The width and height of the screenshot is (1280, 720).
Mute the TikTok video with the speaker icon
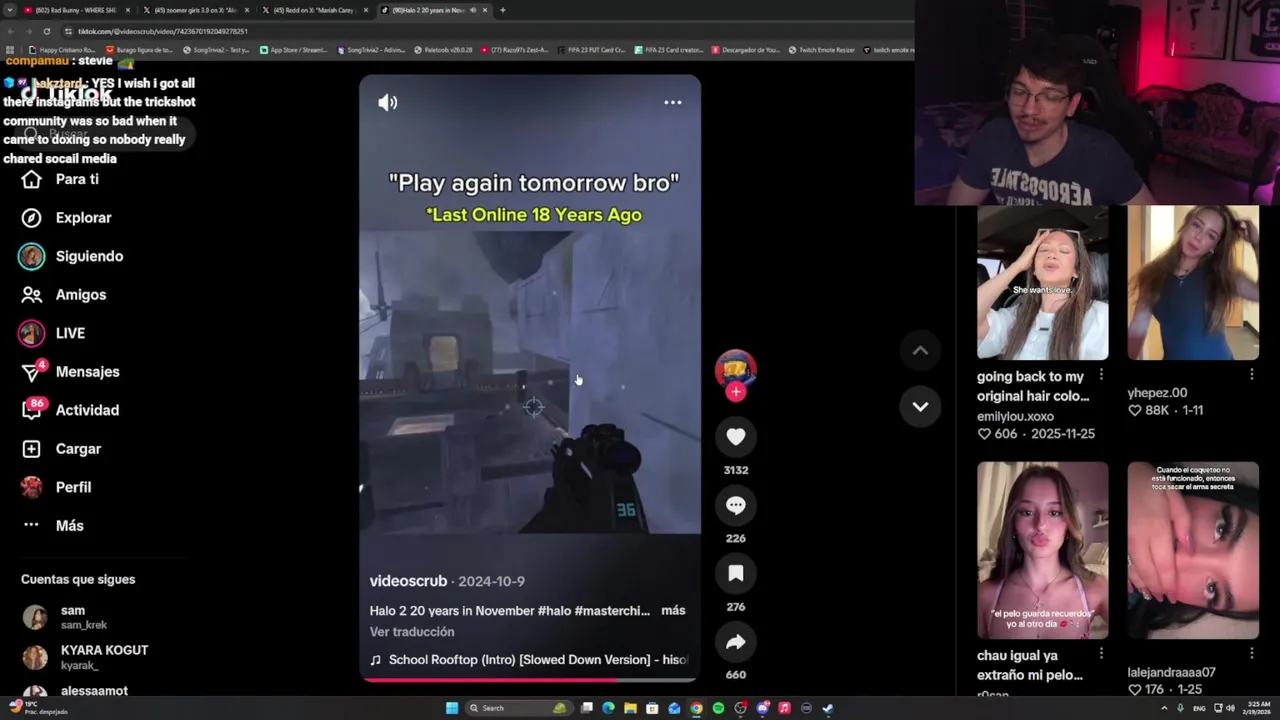[x=388, y=102]
